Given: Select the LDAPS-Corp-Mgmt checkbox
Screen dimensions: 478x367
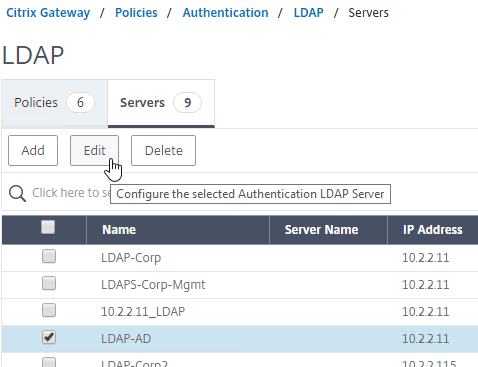Looking at the screenshot, I should (x=49, y=284).
